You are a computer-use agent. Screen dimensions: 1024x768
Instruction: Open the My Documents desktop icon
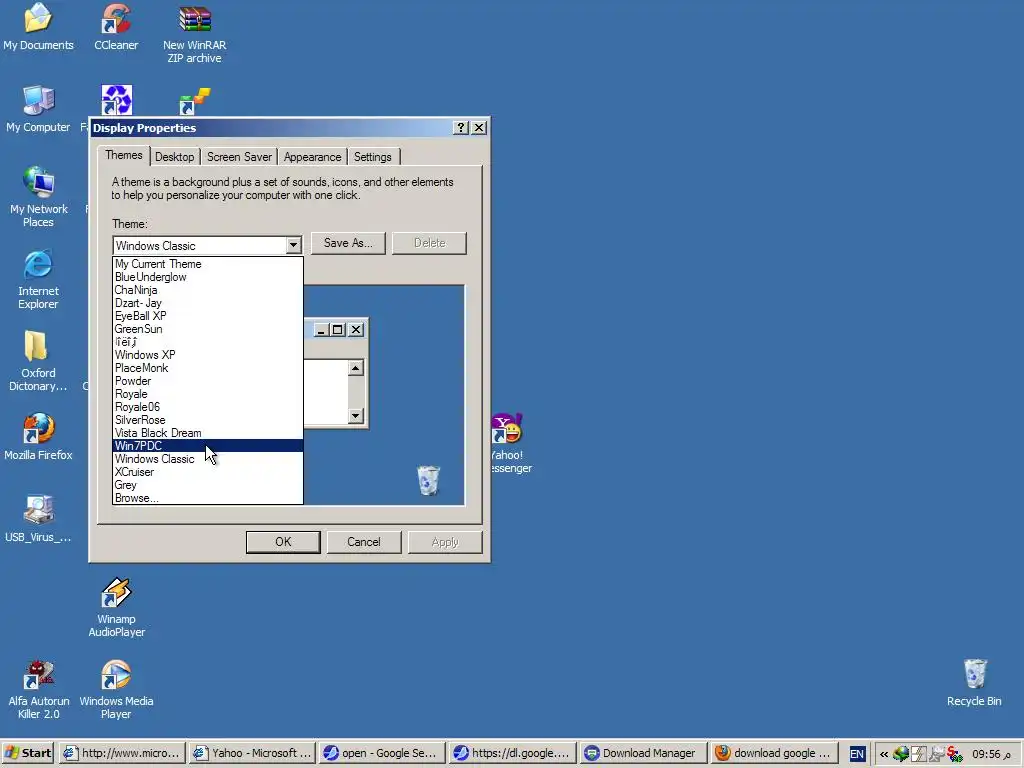38,27
